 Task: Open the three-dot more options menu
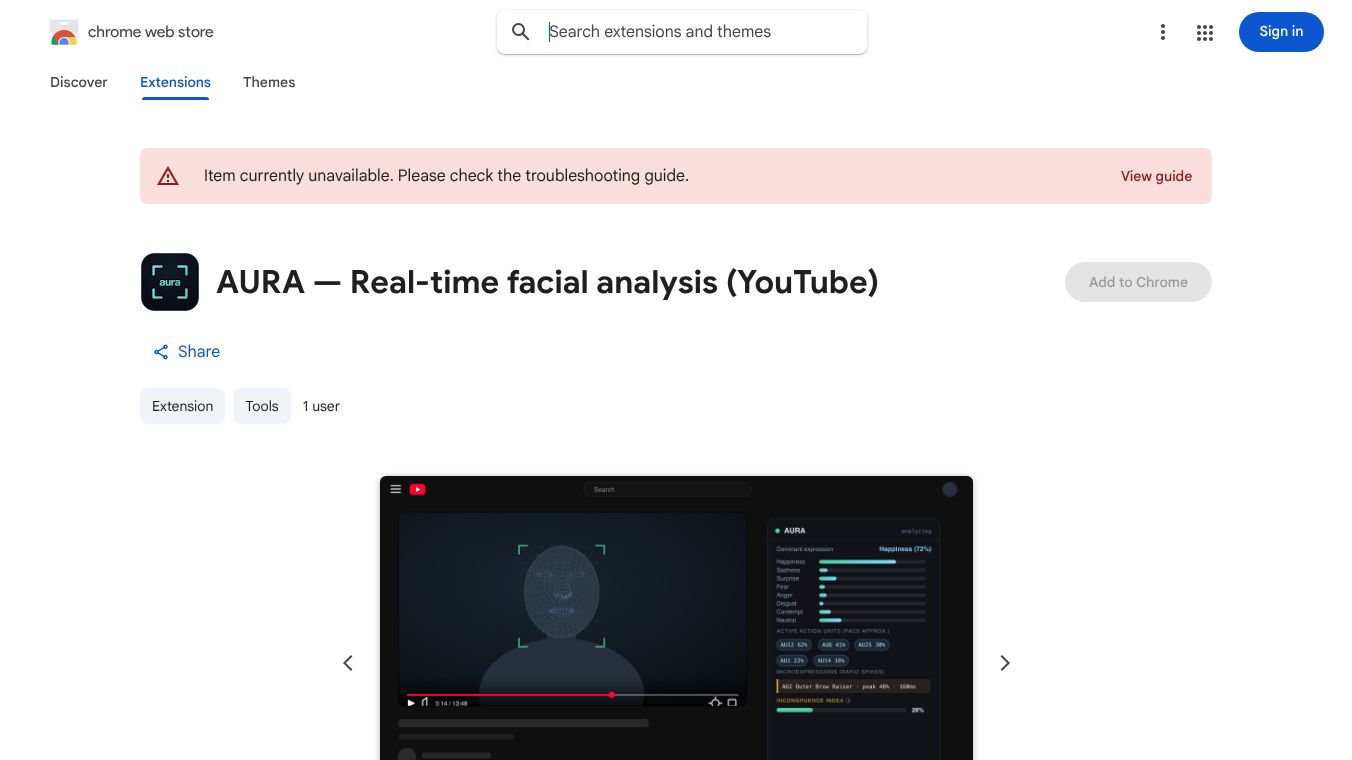[1163, 32]
